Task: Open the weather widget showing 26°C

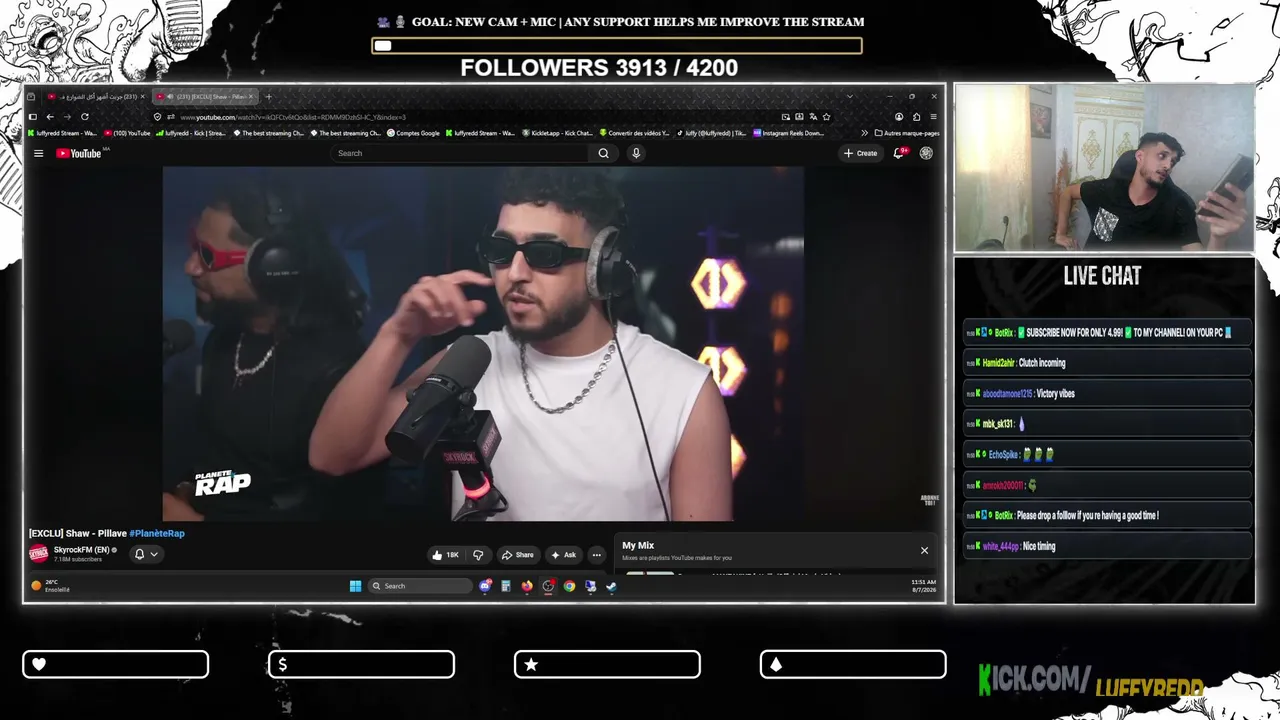Action: pyautogui.click(x=51, y=586)
